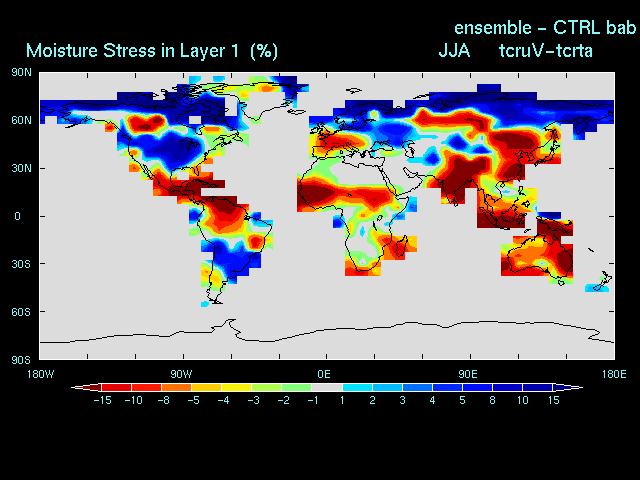Click the positive '15' colorbar value

(553, 400)
